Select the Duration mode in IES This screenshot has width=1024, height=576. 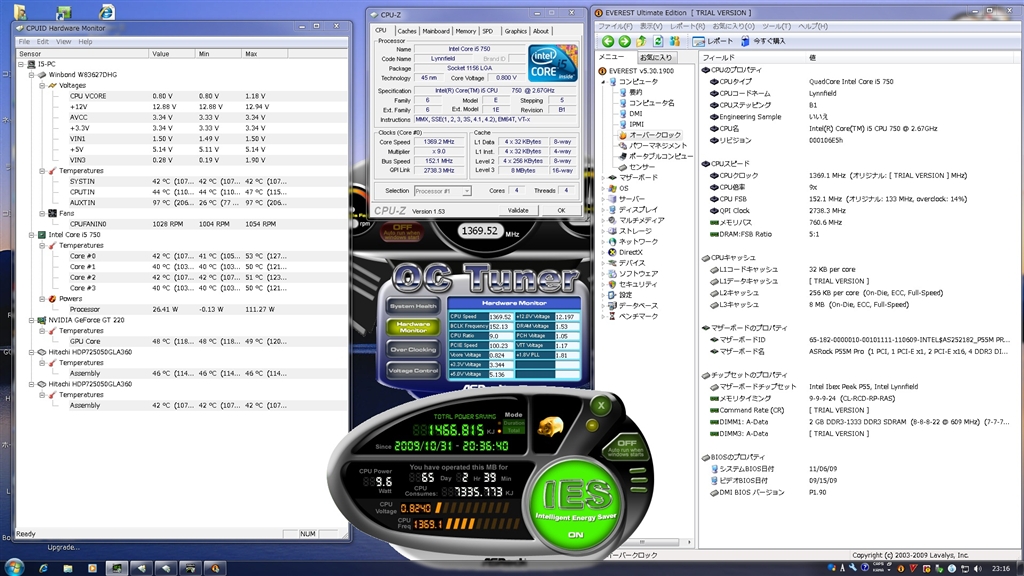(513, 423)
